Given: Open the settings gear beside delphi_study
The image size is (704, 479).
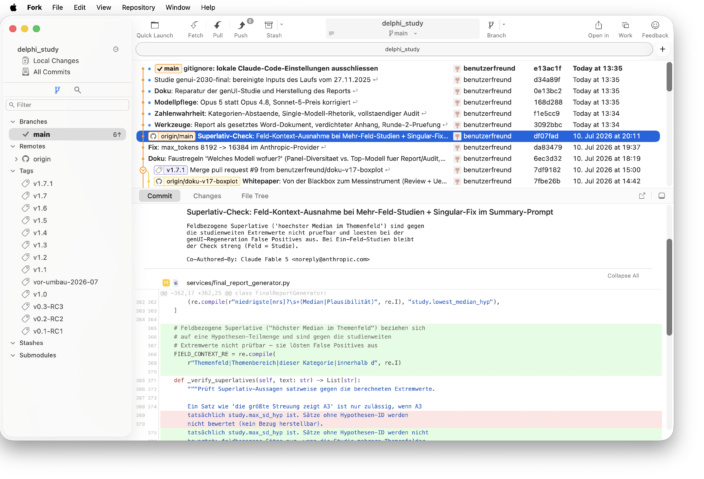Looking at the screenshot, I should [116, 49].
